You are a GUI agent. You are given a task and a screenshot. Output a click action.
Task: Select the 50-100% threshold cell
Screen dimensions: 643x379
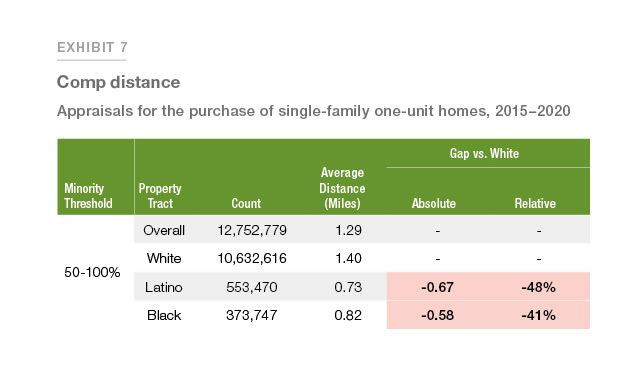coord(92,272)
